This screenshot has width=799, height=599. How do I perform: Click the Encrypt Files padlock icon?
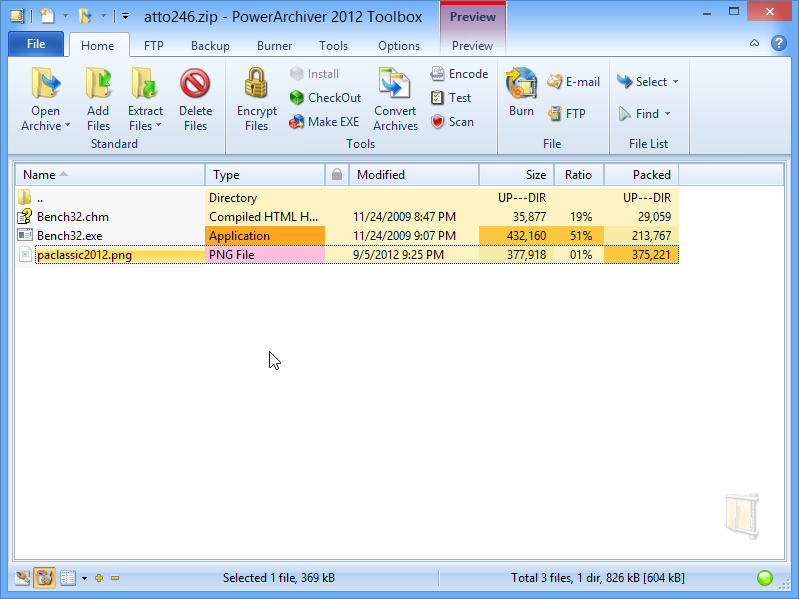click(256, 83)
